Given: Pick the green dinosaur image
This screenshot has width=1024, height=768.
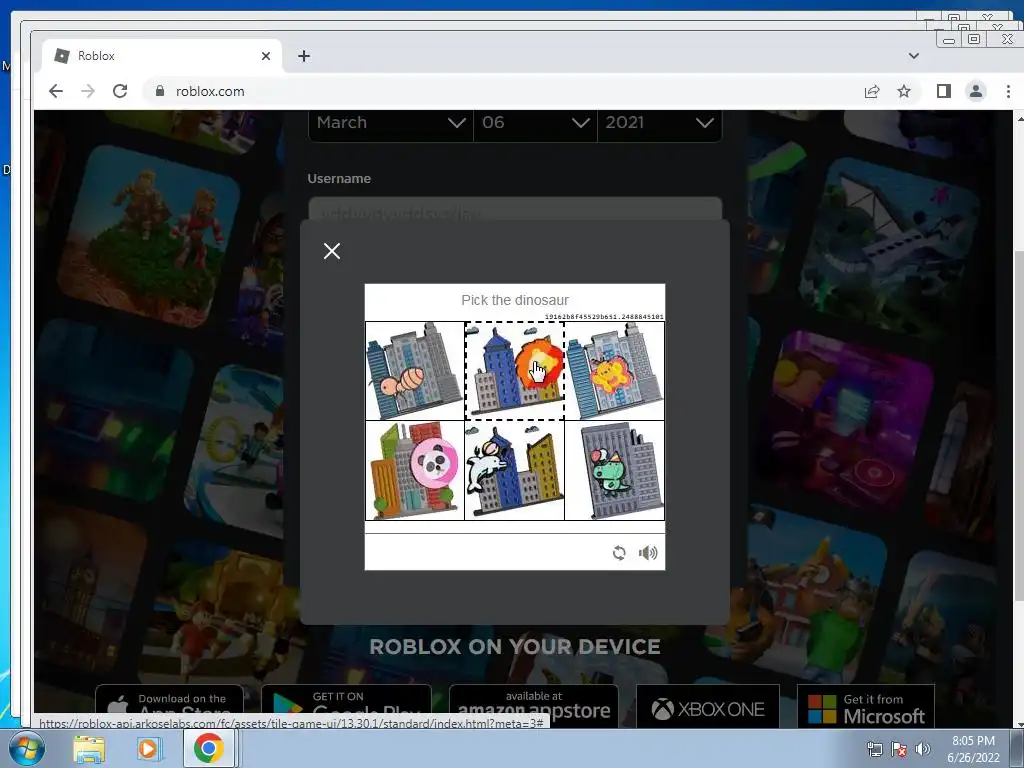Looking at the screenshot, I should click(x=615, y=471).
